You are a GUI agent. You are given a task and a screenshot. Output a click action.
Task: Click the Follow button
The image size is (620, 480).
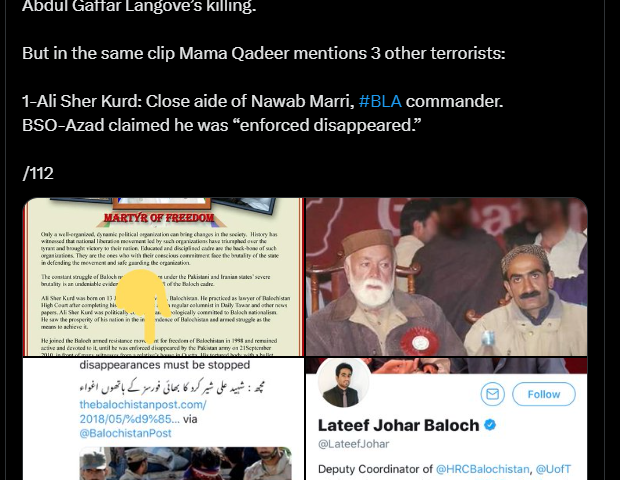pyautogui.click(x=544, y=394)
